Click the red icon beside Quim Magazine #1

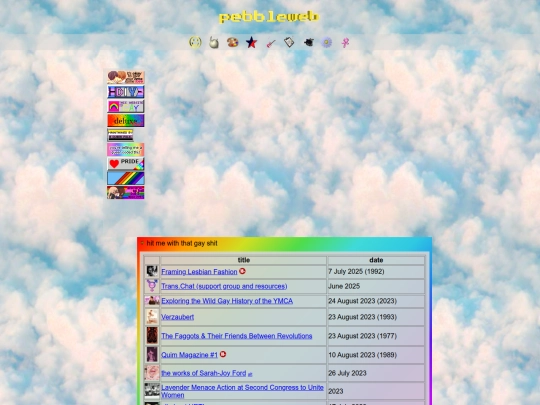(223, 354)
